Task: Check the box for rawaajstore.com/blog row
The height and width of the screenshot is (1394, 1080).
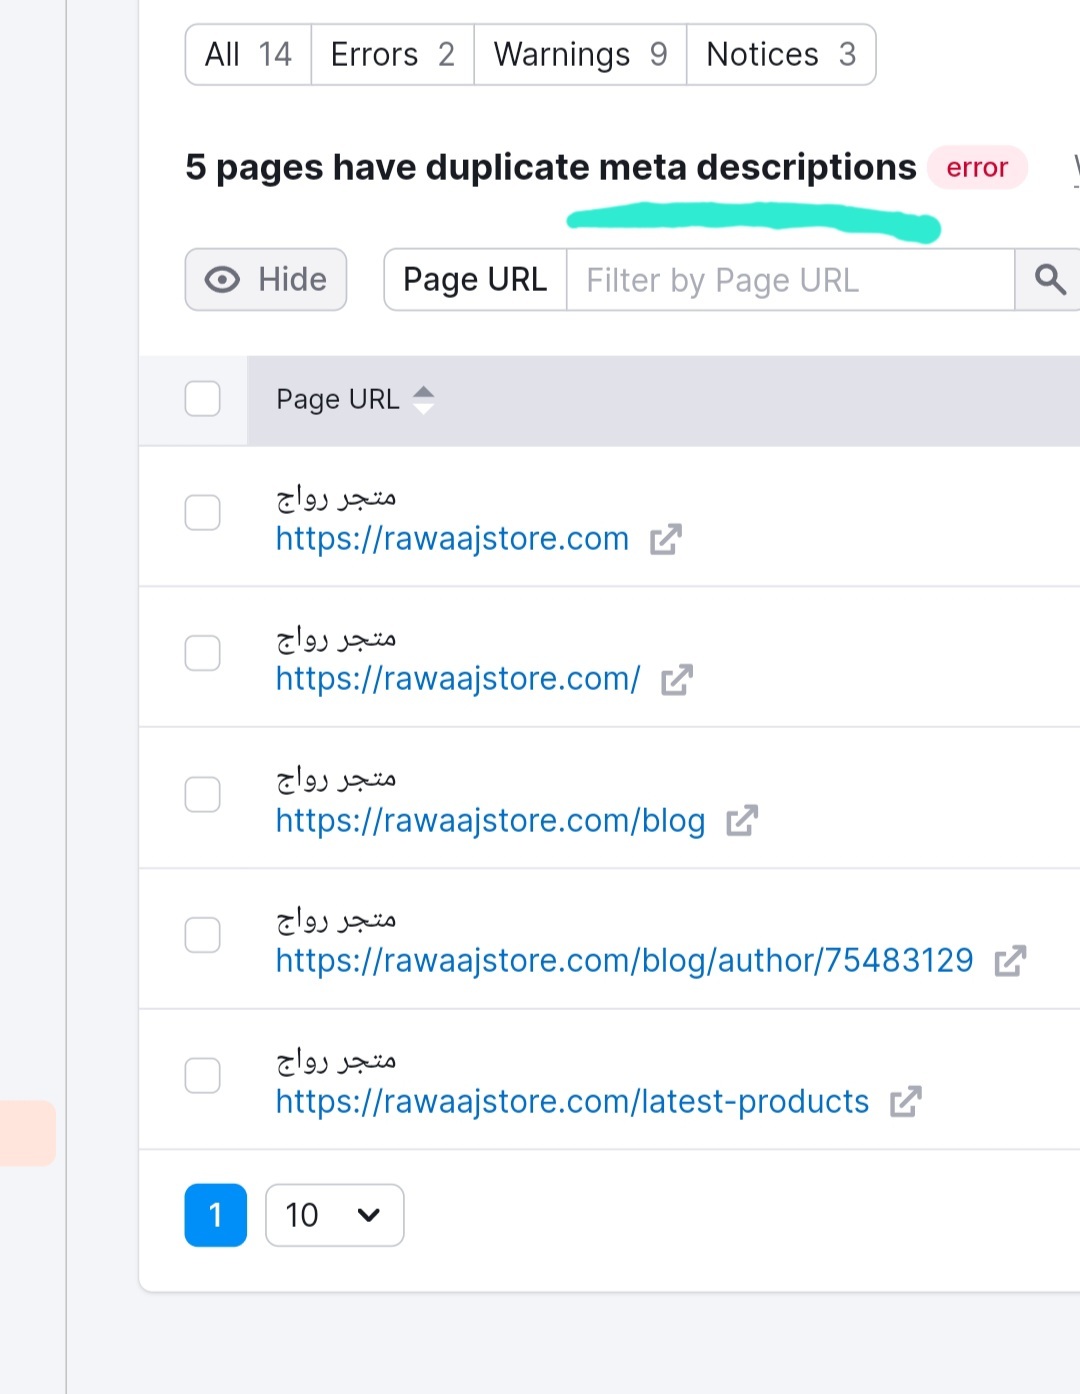Action: 203,795
